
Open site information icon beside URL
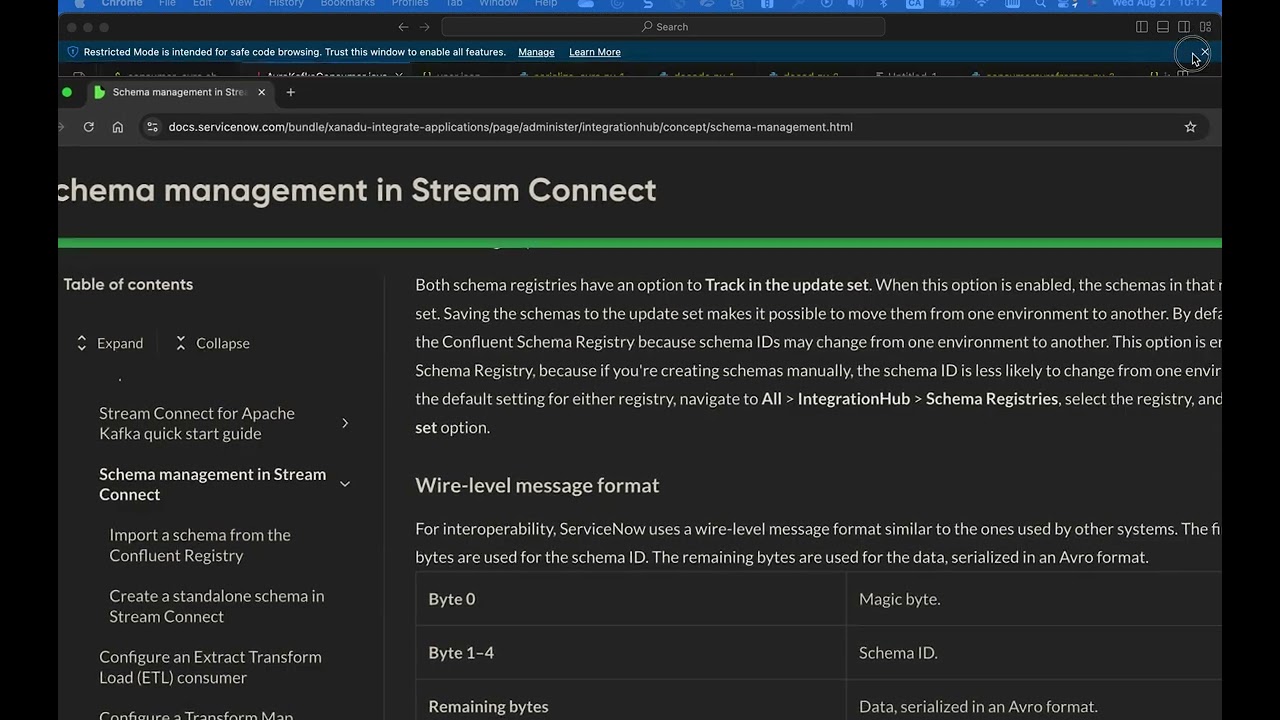152,127
